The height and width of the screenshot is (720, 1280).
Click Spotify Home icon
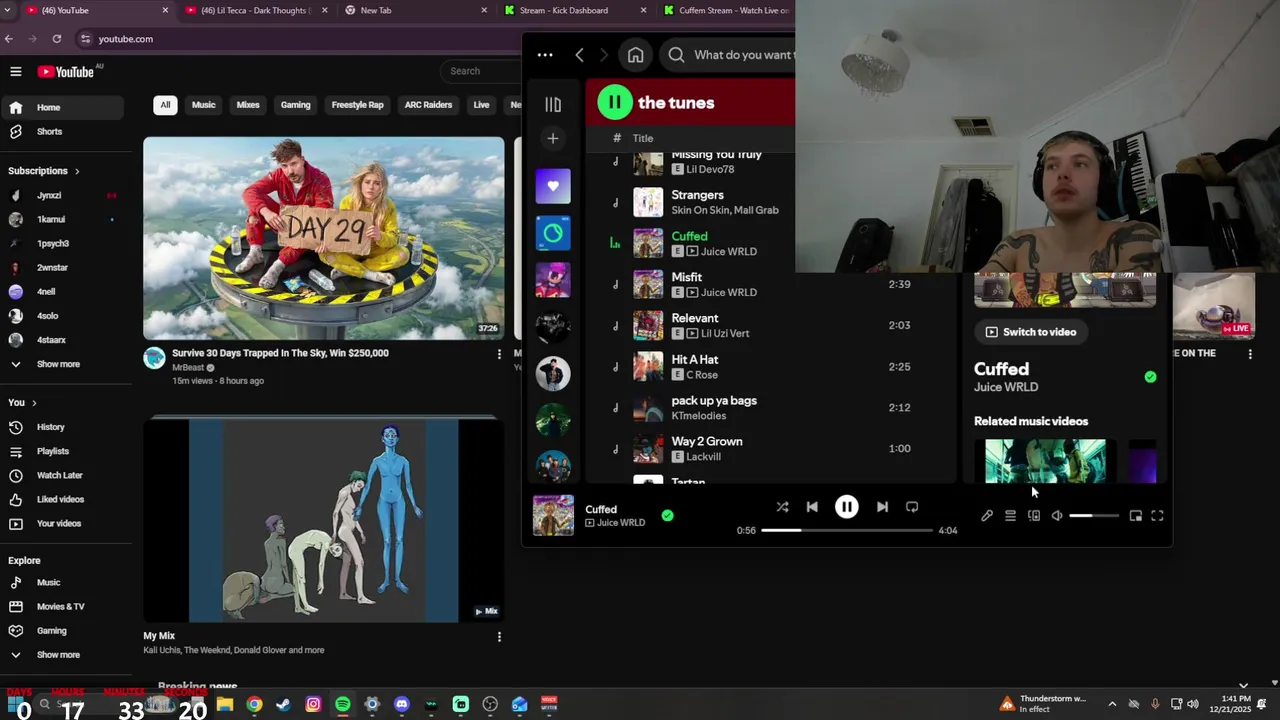(x=635, y=55)
